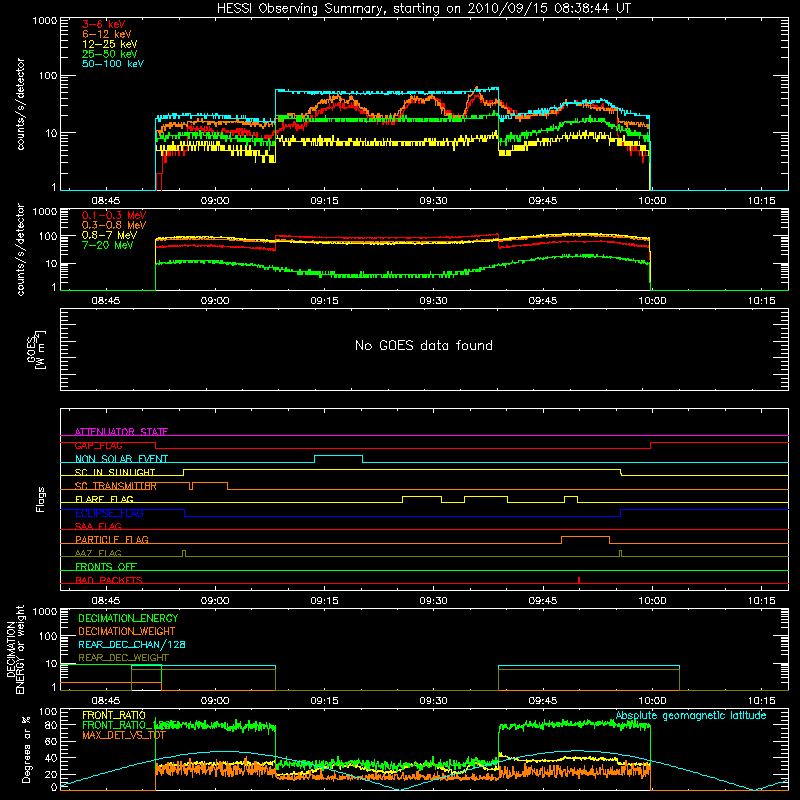The width and height of the screenshot is (800, 800).
Task: Click the HESSI Observing Summary plot title
Action: point(423,9)
